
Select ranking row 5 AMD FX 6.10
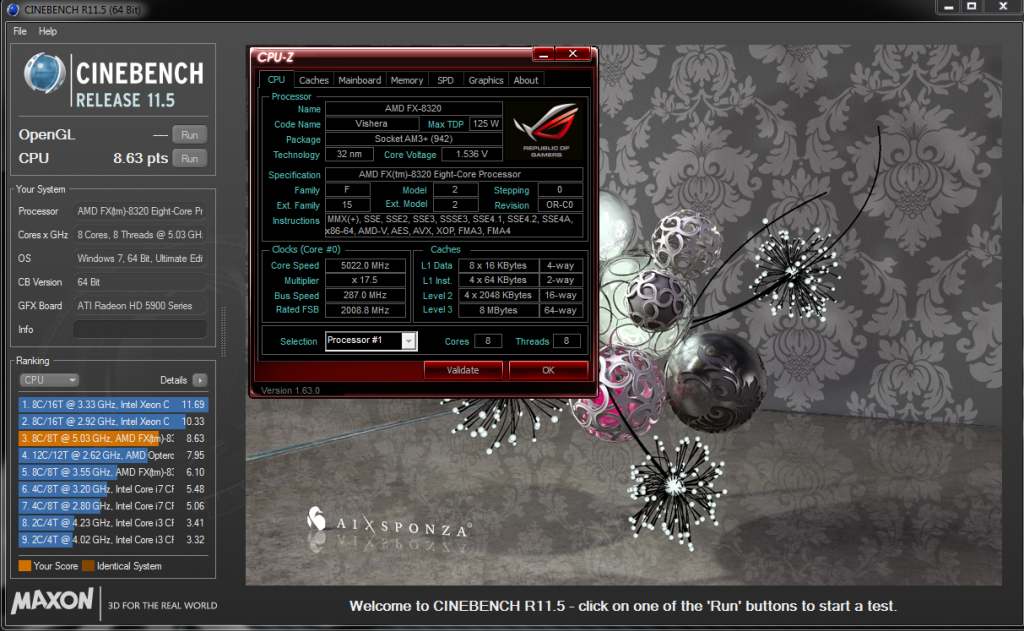(113, 472)
